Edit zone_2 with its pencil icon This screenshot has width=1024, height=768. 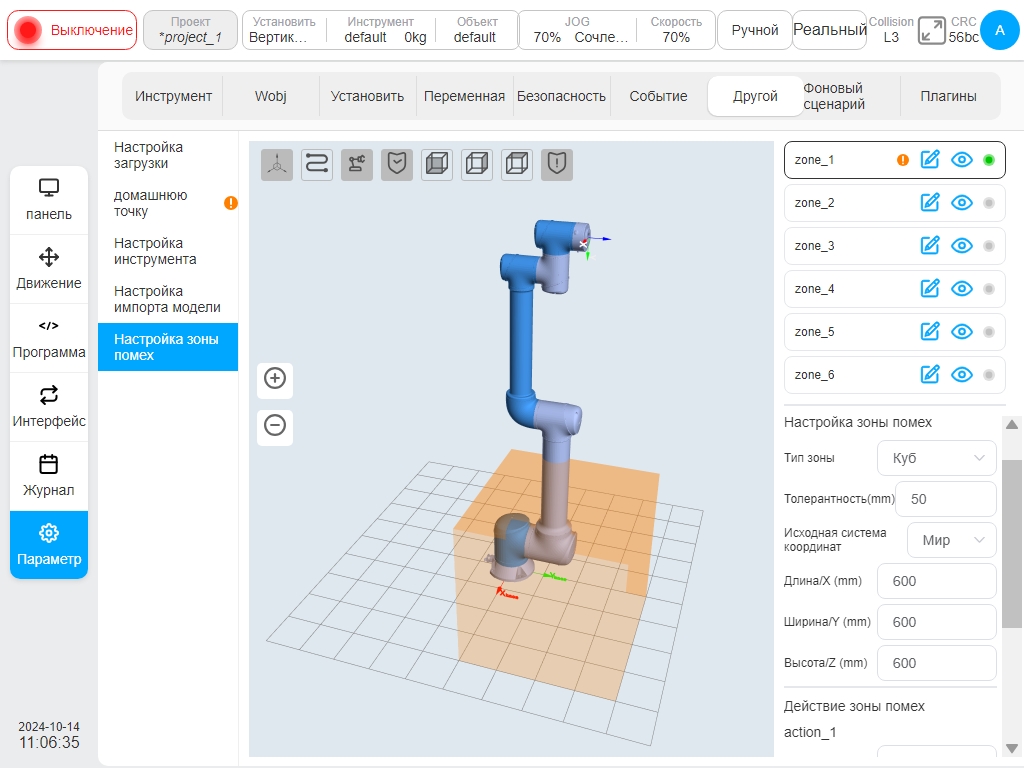tap(930, 202)
